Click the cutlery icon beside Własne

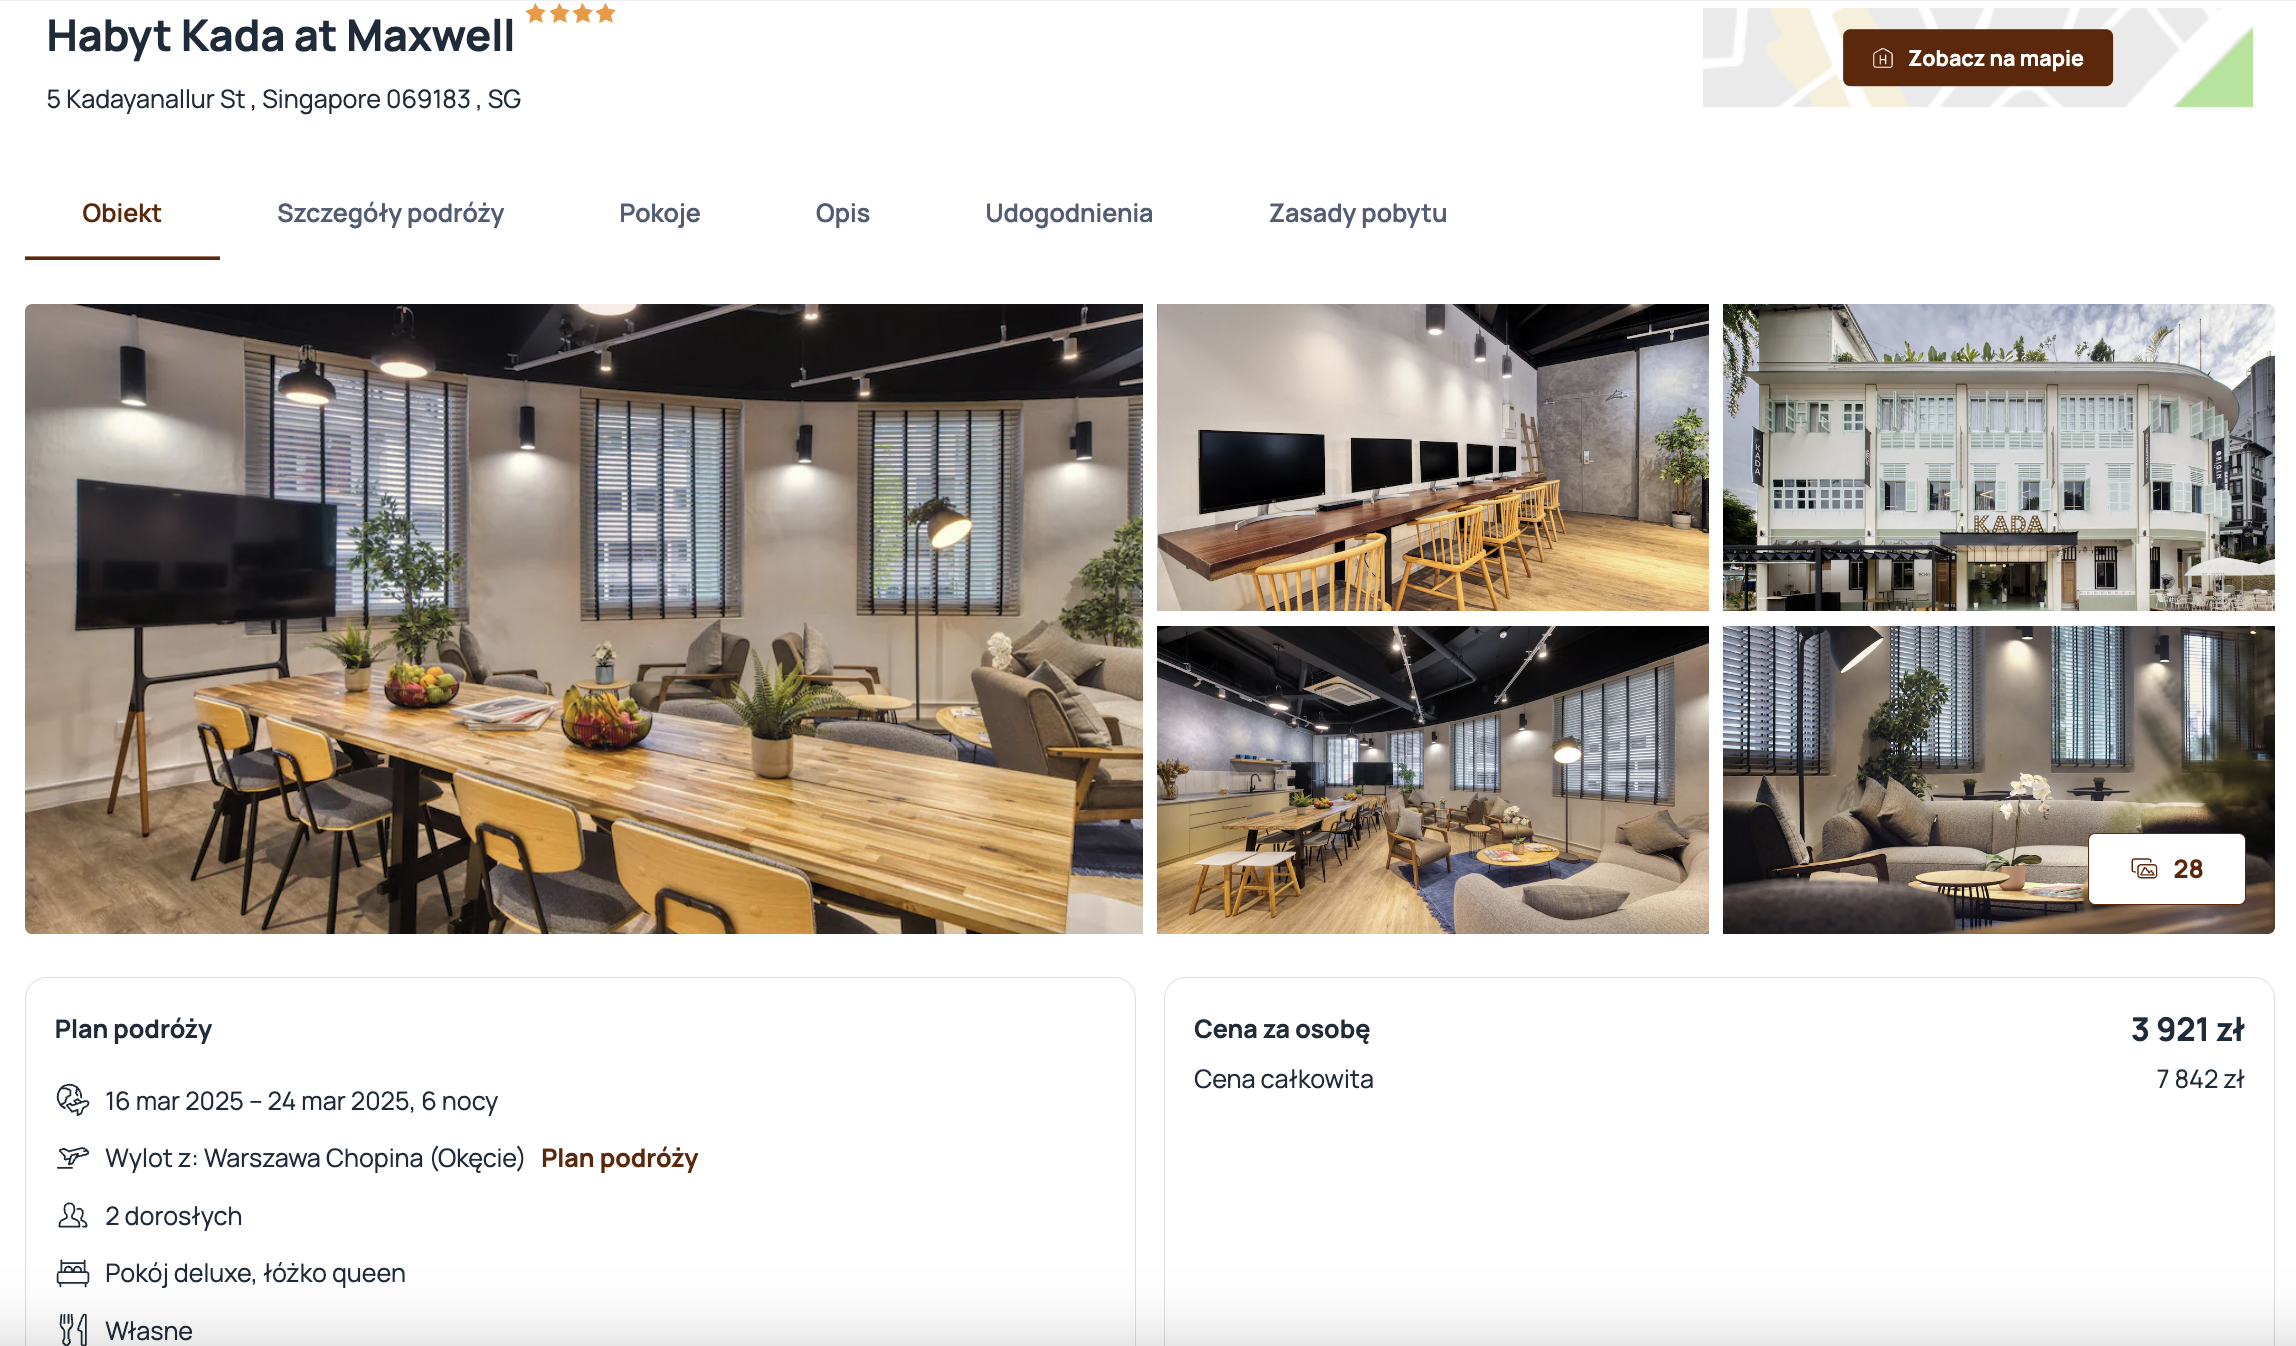click(x=73, y=1330)
